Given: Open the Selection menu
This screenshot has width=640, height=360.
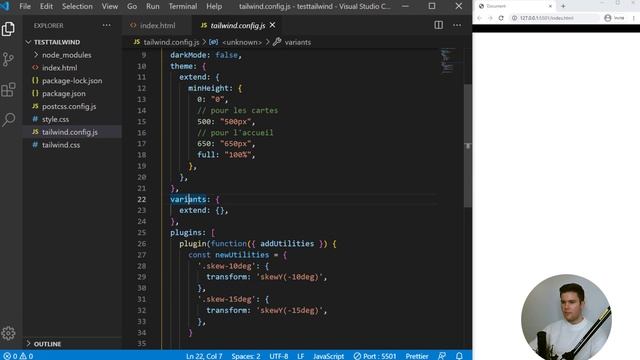Looking at the screenshot, I should coord(77,6).
